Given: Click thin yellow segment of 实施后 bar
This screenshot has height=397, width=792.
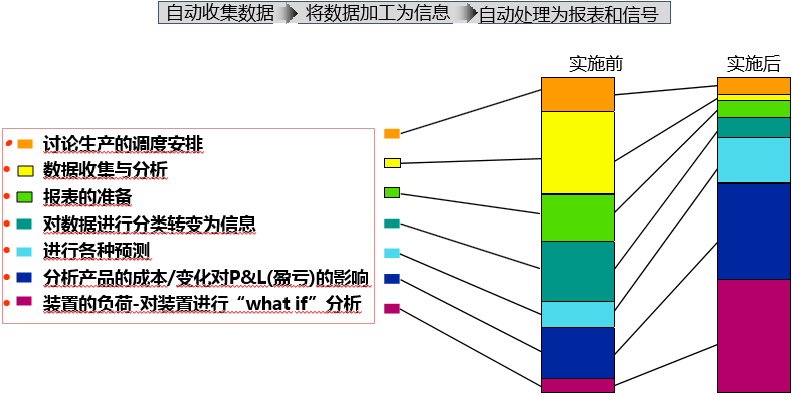Looking at the screenshot, I should pos(754,97).
